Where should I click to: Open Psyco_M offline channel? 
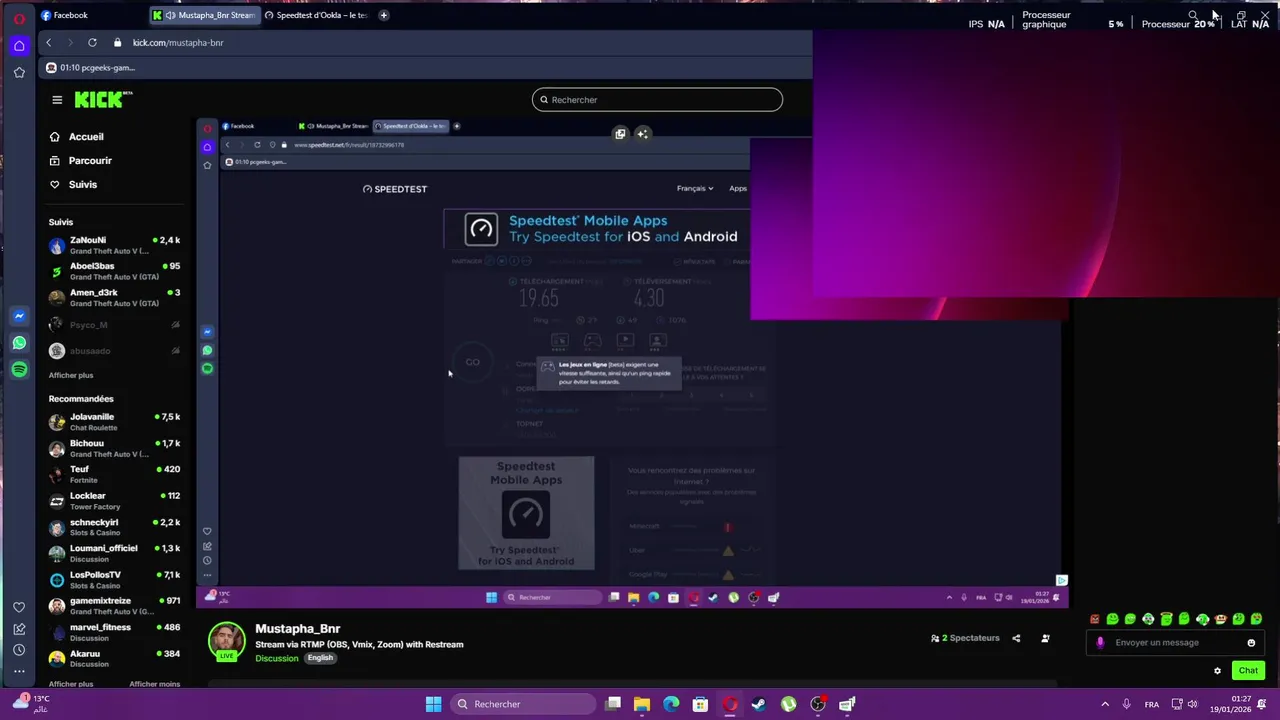[114, 325]
